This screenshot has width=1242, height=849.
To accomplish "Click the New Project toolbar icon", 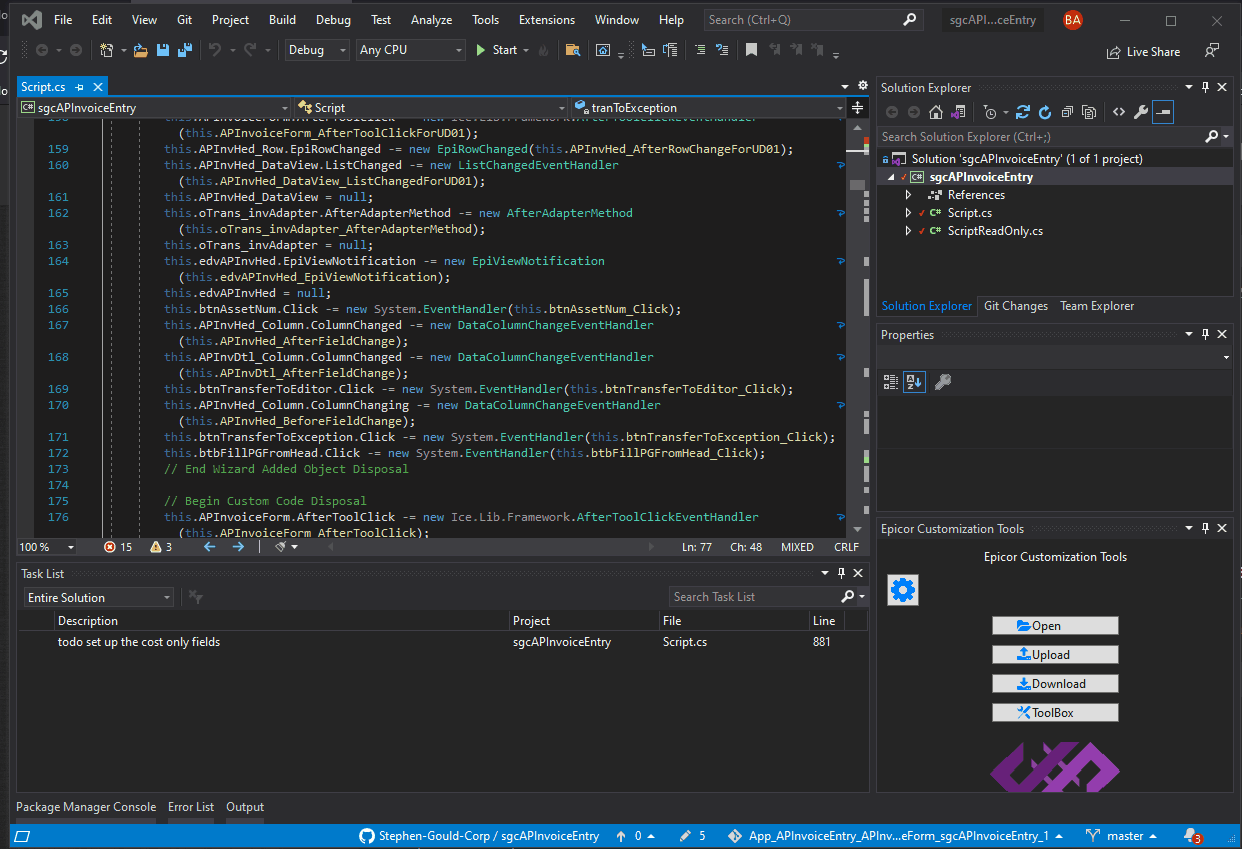I will pos(107,50).
